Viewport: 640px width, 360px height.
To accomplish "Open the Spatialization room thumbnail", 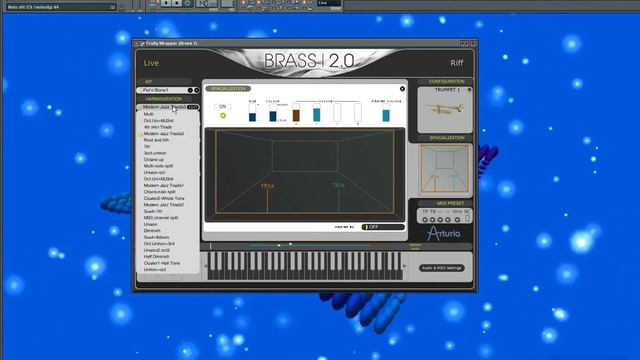I will coord(445,169).
